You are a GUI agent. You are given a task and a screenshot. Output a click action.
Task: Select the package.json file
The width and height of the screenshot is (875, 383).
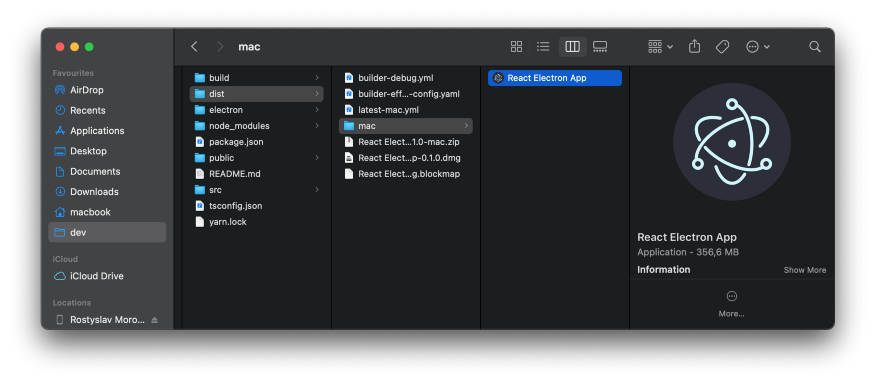[x=257, y=142]
